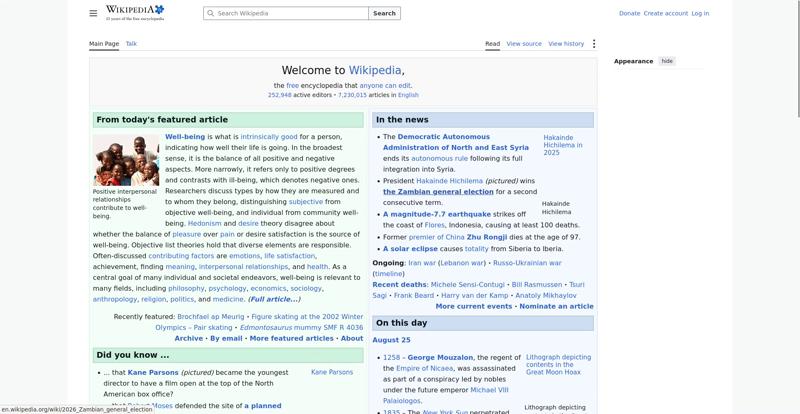
Task: Click the Donate link
Action: [x=629, y=13]
